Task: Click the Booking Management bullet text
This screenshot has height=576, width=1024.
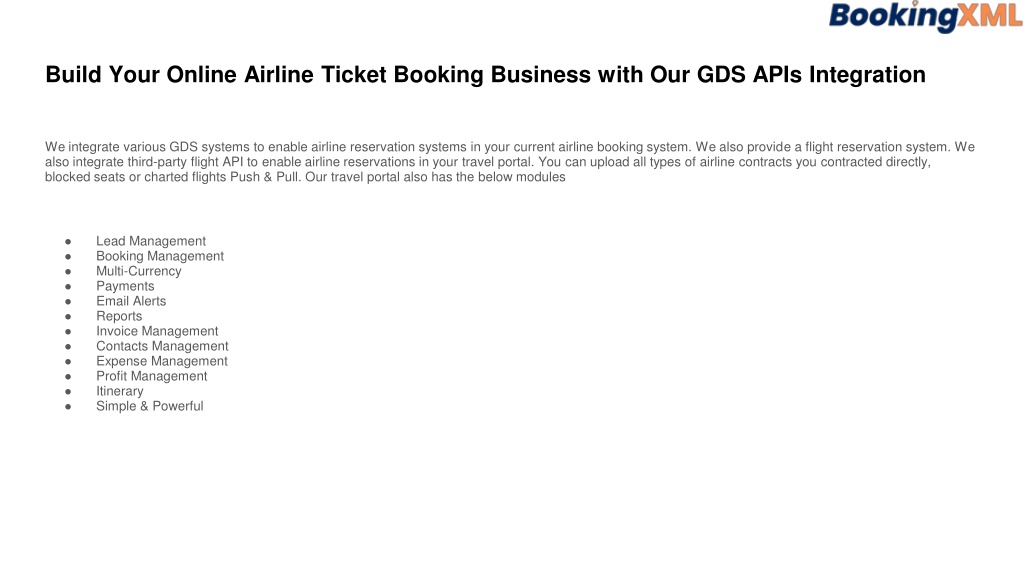Action: 160,256
